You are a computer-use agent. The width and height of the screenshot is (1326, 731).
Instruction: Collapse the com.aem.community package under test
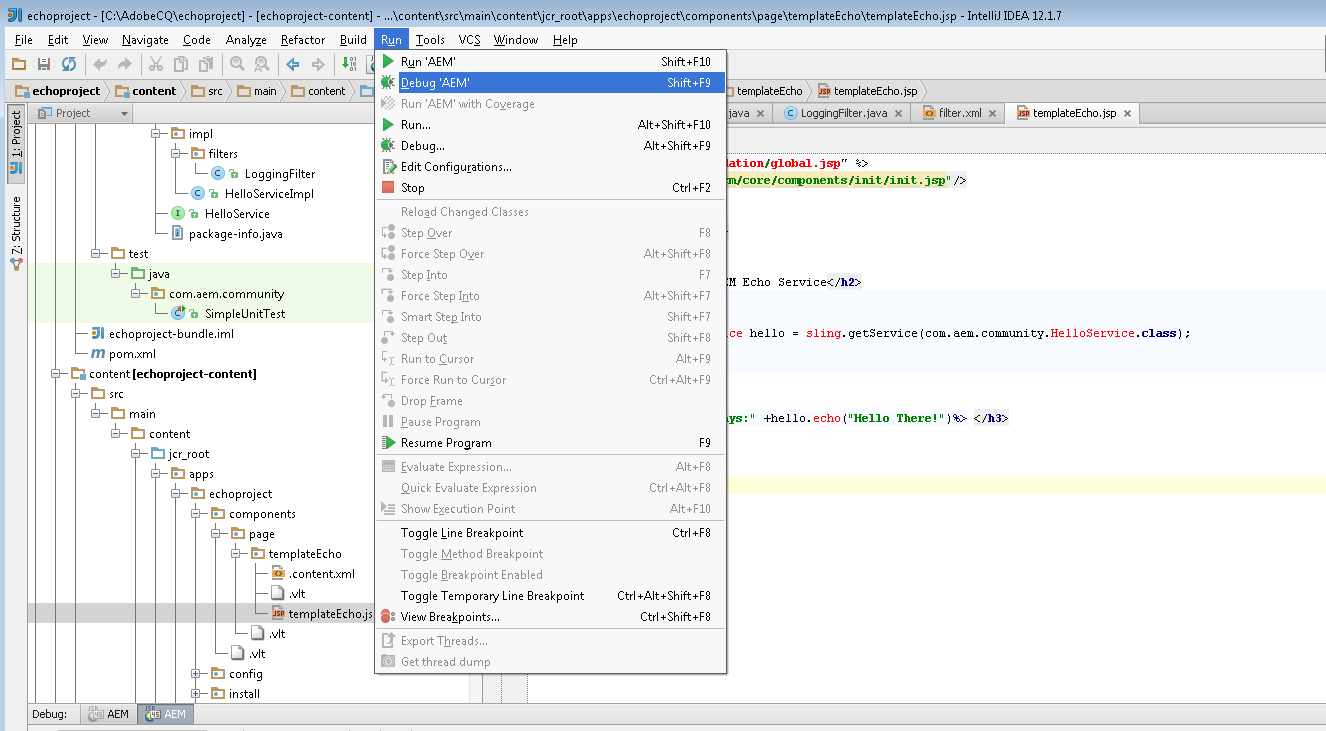[x=136, y=294]
